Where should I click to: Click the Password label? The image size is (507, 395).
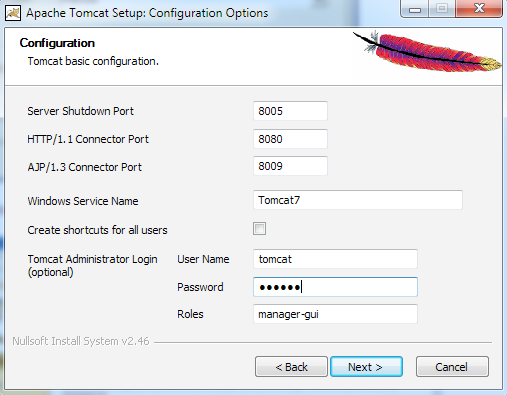coord(200,287)
